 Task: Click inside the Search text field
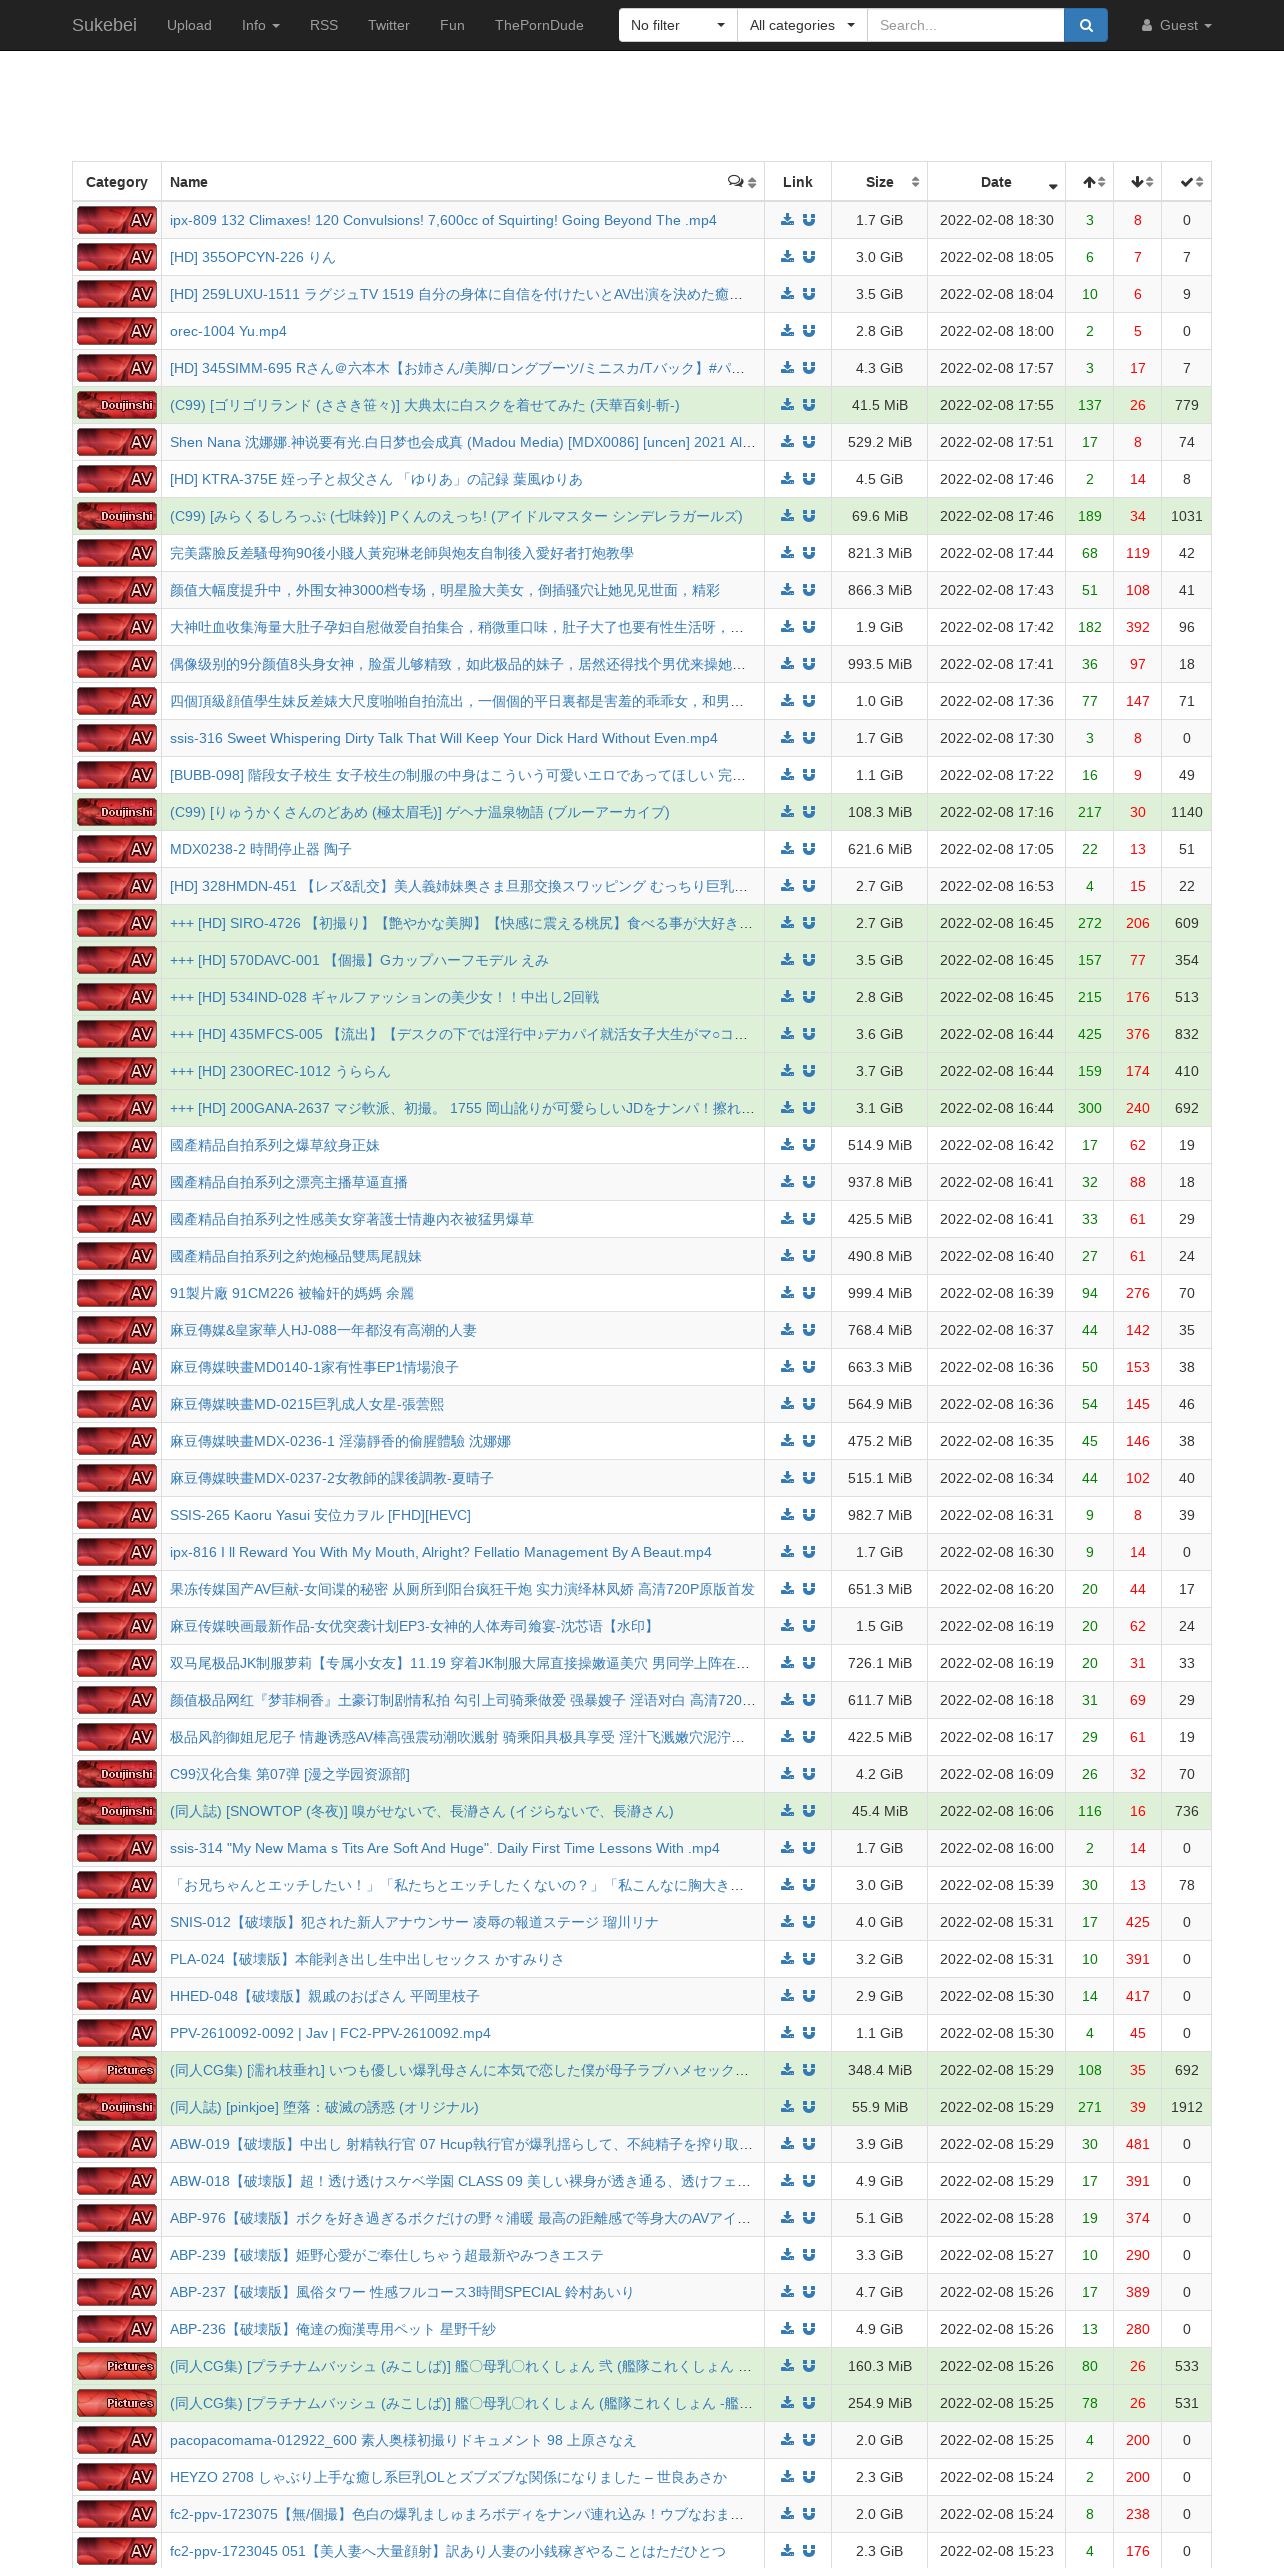[x=965, y=25]
